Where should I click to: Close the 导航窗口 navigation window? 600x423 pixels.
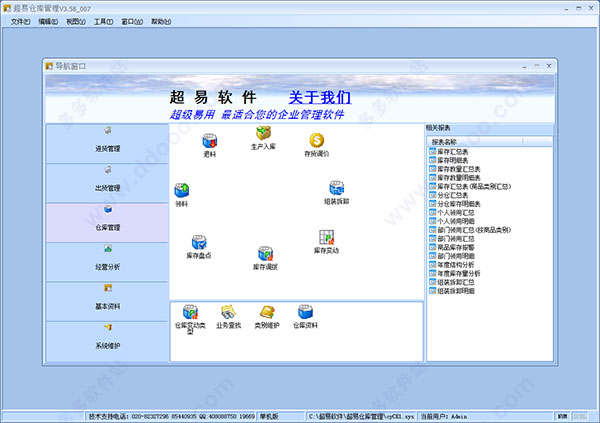549,66
